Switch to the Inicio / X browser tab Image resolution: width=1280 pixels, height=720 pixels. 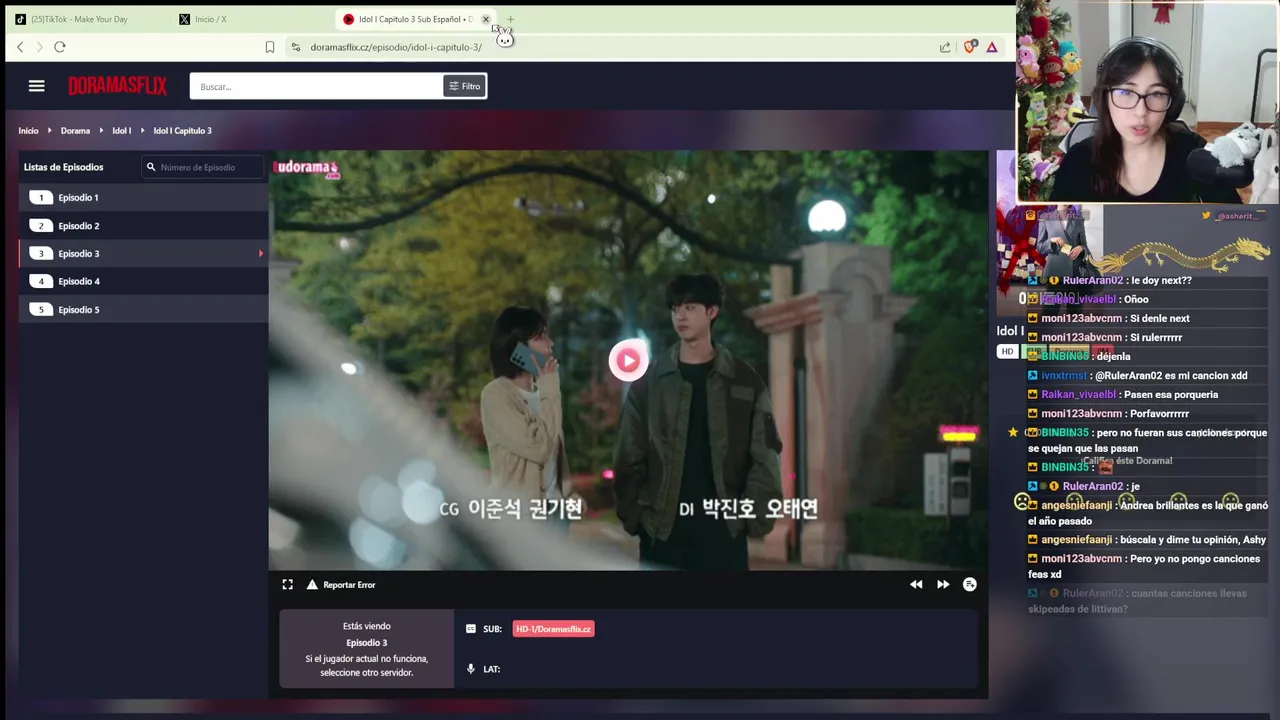pyautogui.click(x=210, y=19)
